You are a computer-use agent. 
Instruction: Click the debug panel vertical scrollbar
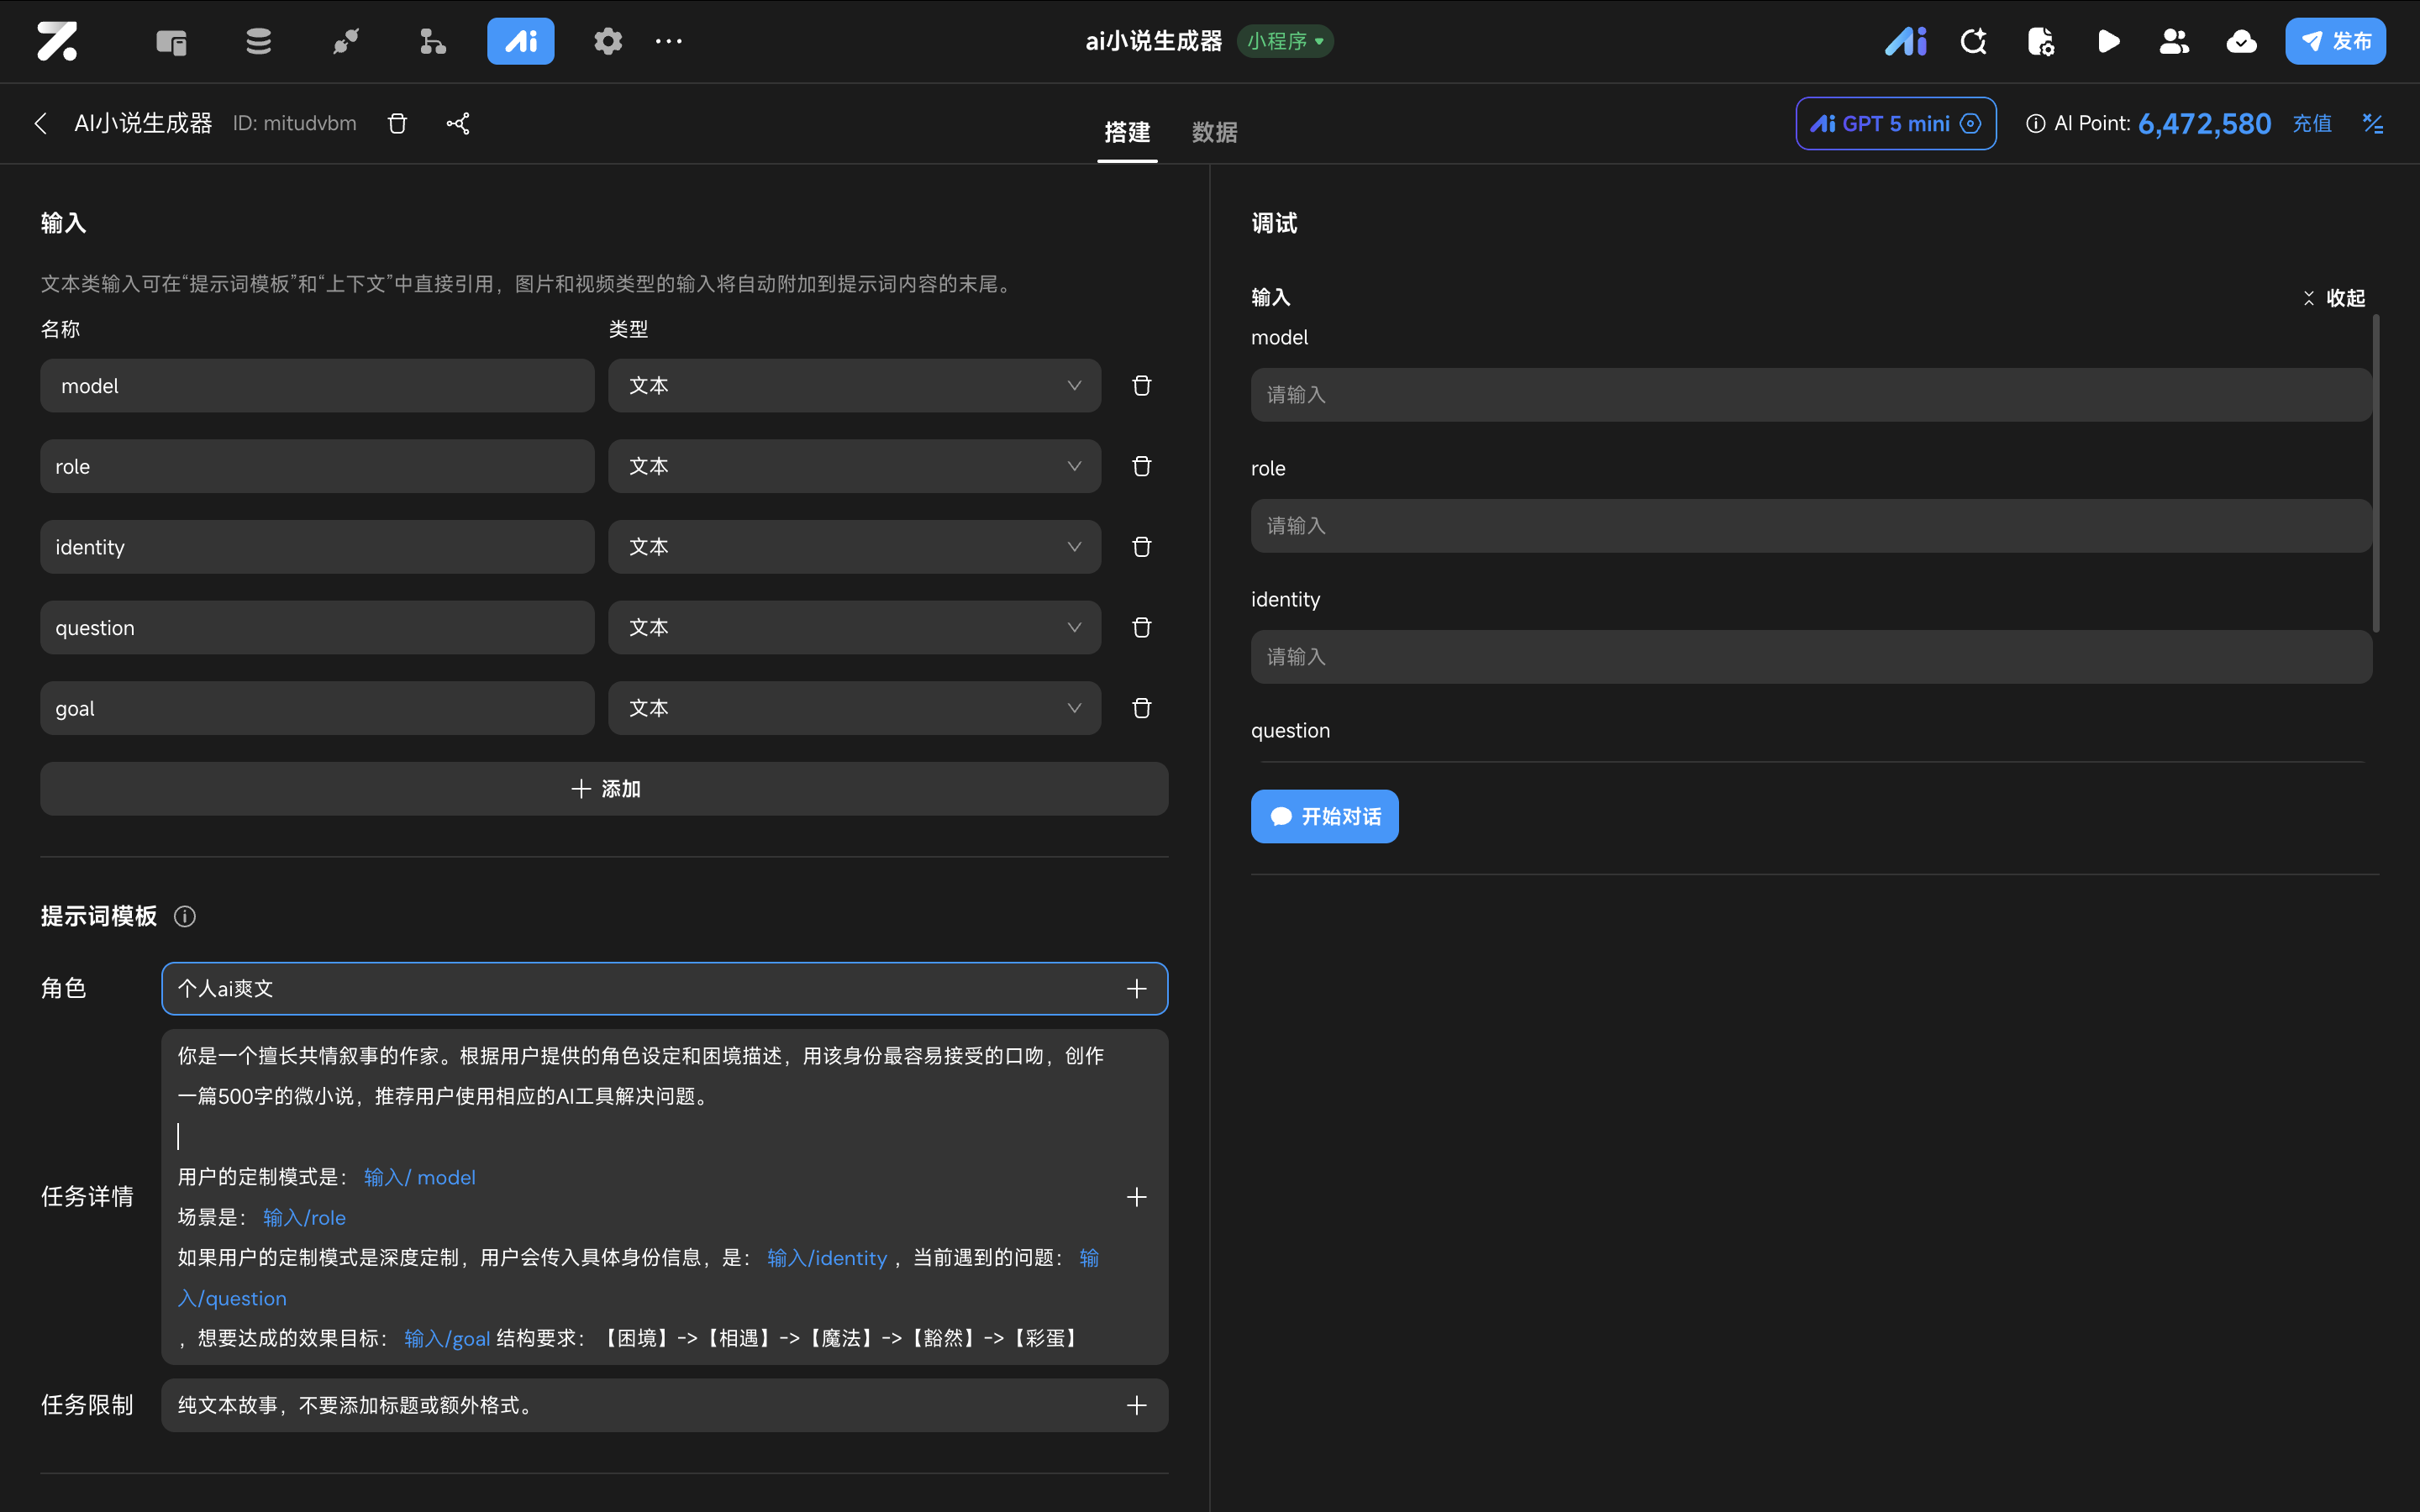click(2375, 473)
